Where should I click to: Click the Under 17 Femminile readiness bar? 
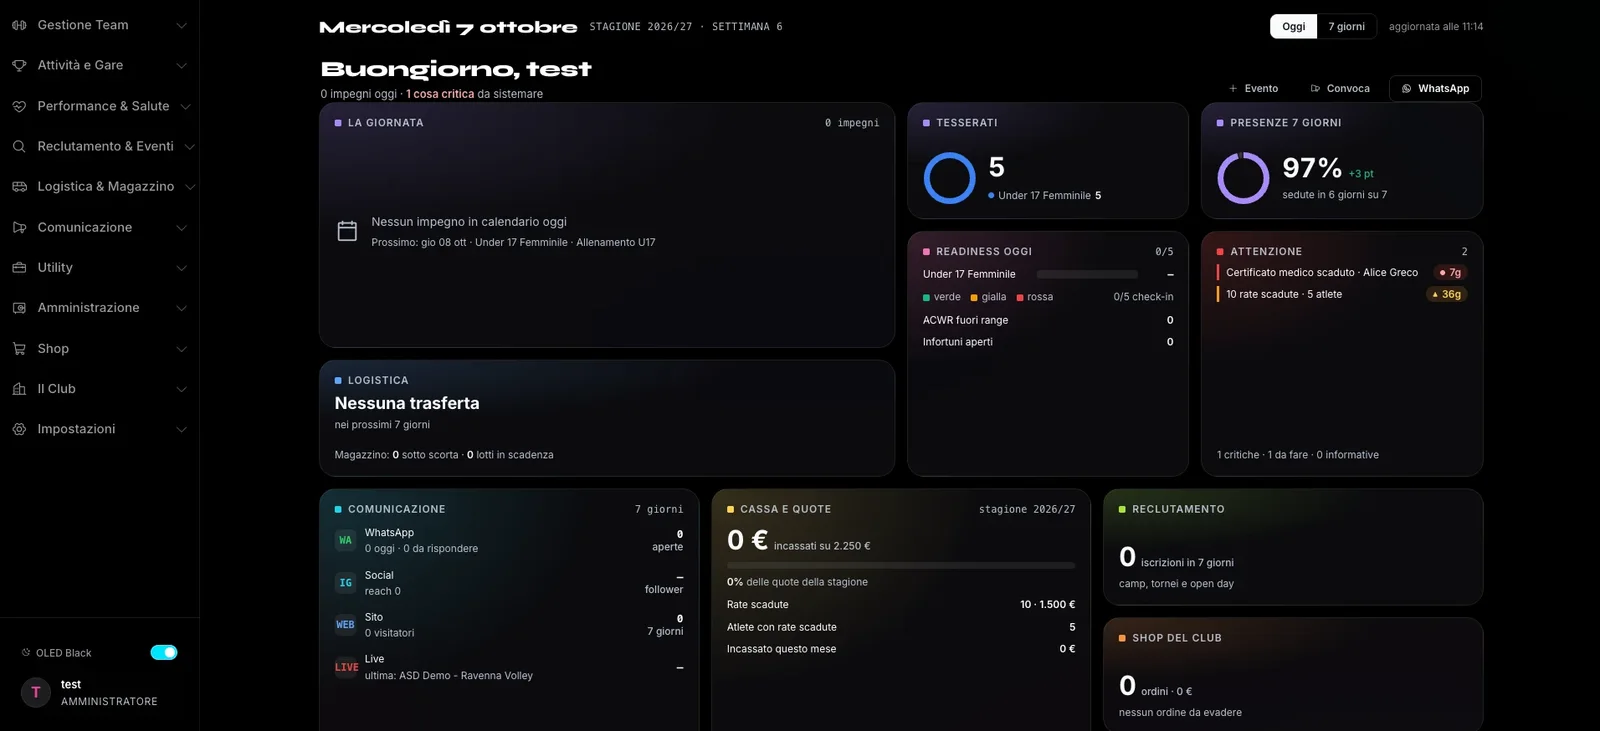tap(1087, 274)
